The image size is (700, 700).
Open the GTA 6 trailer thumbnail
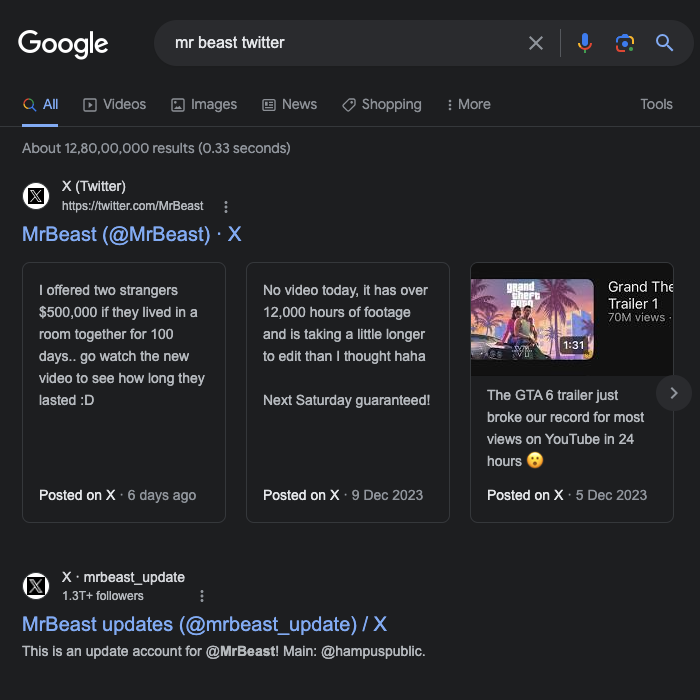[532, 319]
